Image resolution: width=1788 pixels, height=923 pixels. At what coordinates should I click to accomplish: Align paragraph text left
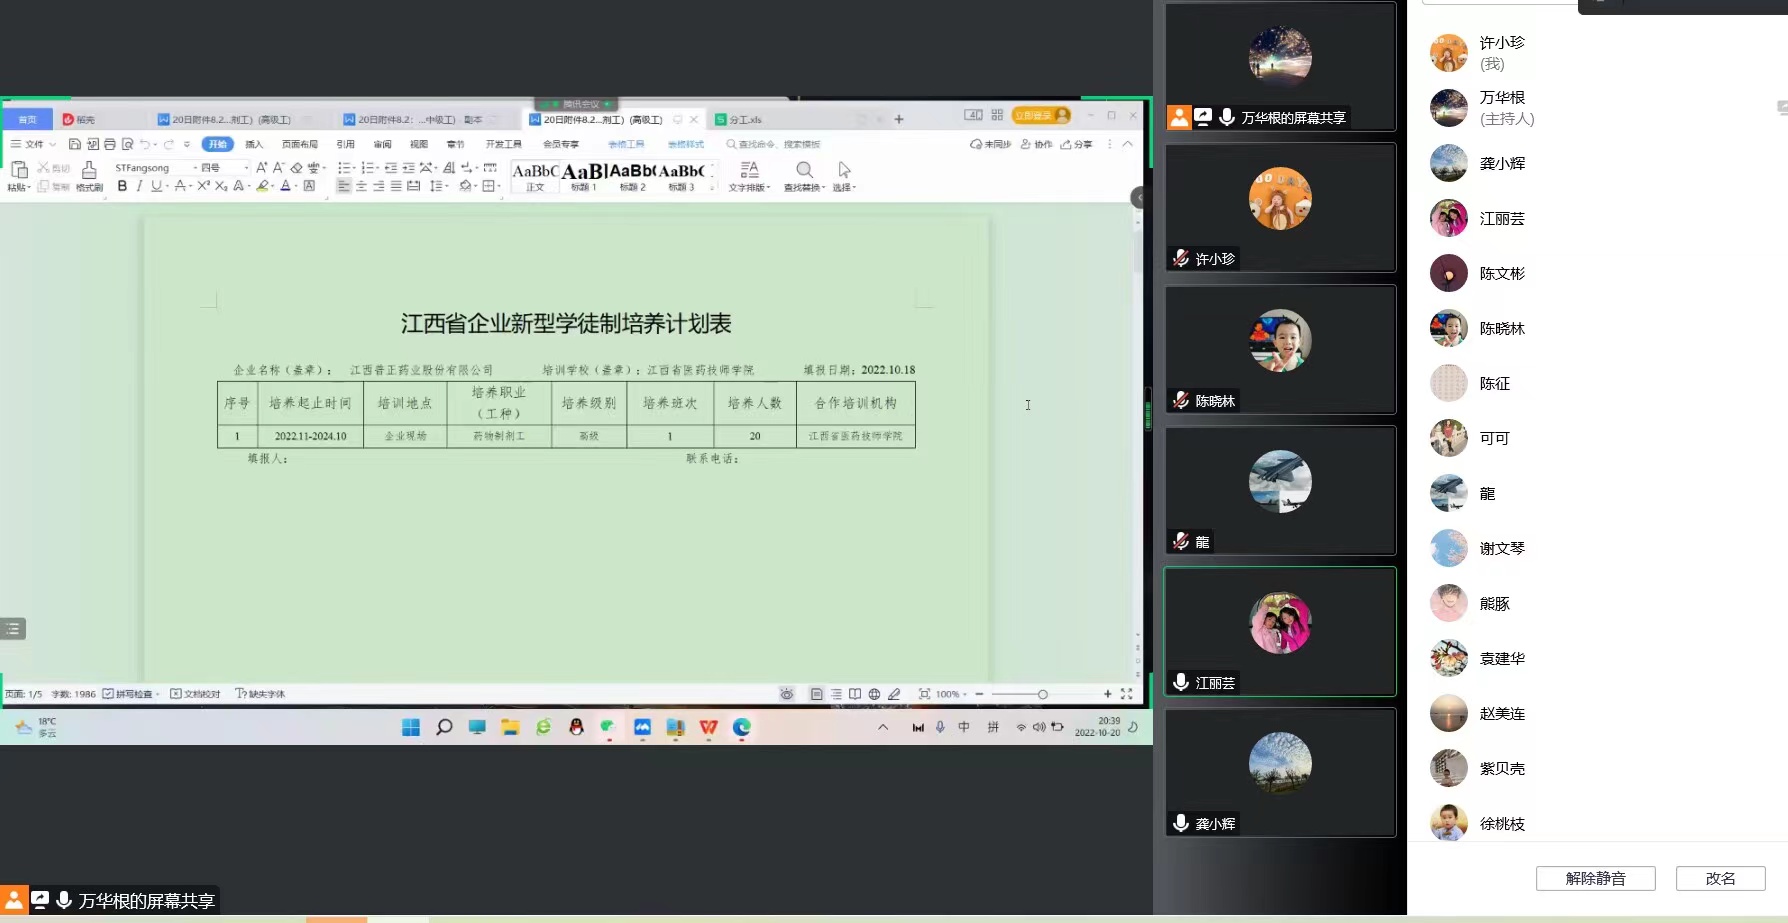coord(344,186)
